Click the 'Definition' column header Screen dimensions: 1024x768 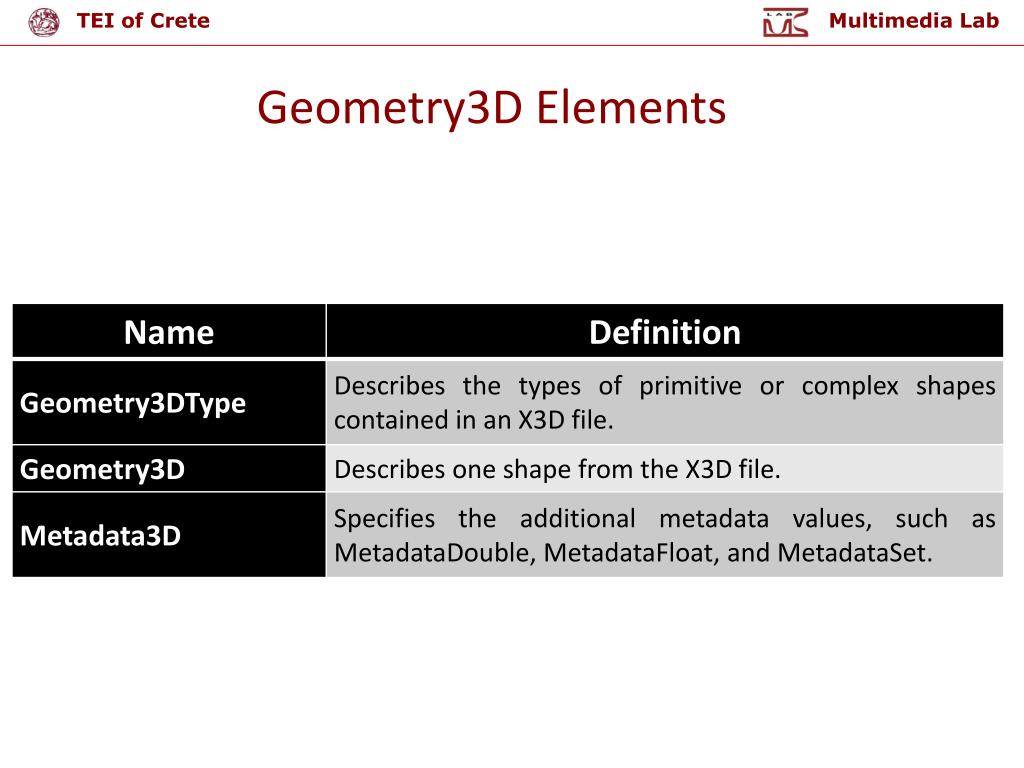click(665, 331)
